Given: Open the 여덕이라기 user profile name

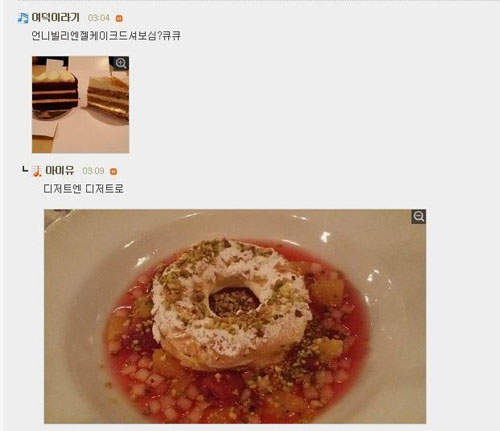Looking at the screenshot, I should [55, 17].
